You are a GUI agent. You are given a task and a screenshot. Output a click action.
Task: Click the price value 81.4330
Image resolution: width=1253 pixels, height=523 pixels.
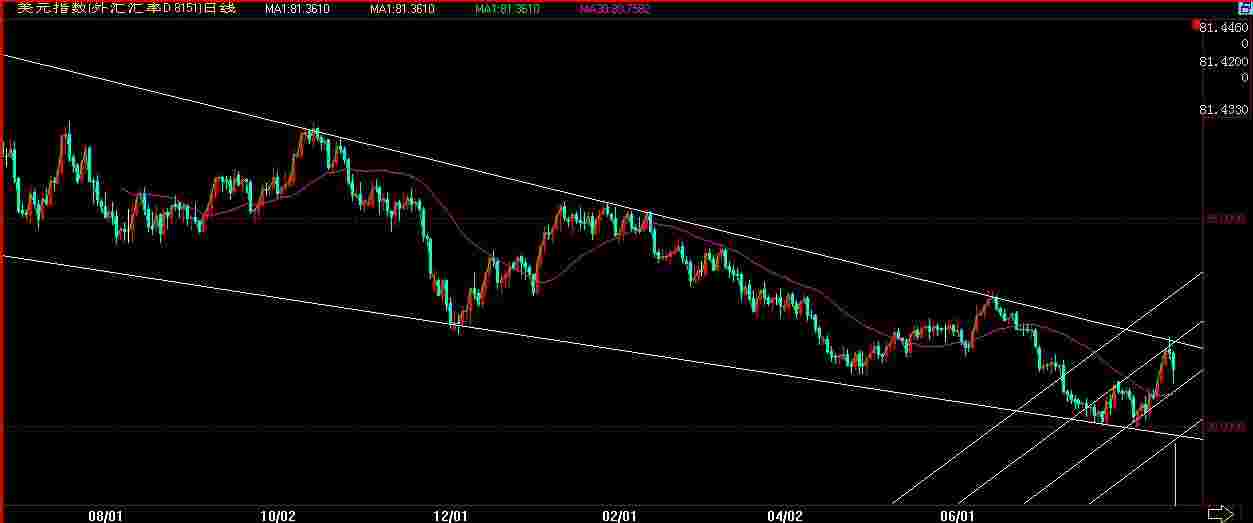[x=1222, y=109]
